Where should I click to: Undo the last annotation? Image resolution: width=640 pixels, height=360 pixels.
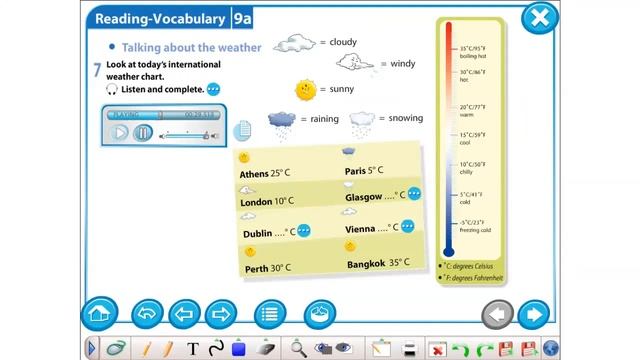click(x=461, y=349)
